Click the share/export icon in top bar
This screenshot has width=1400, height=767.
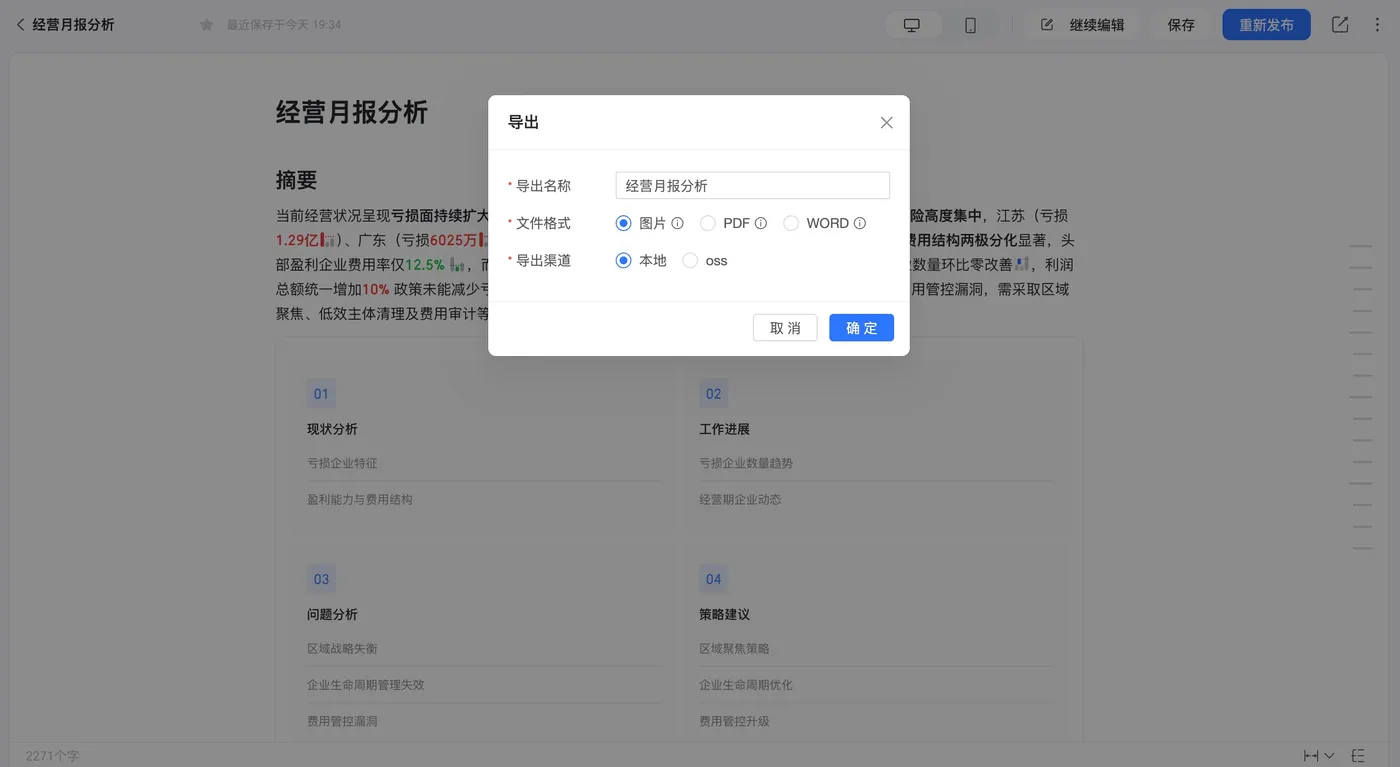[x=1340, y=25]
